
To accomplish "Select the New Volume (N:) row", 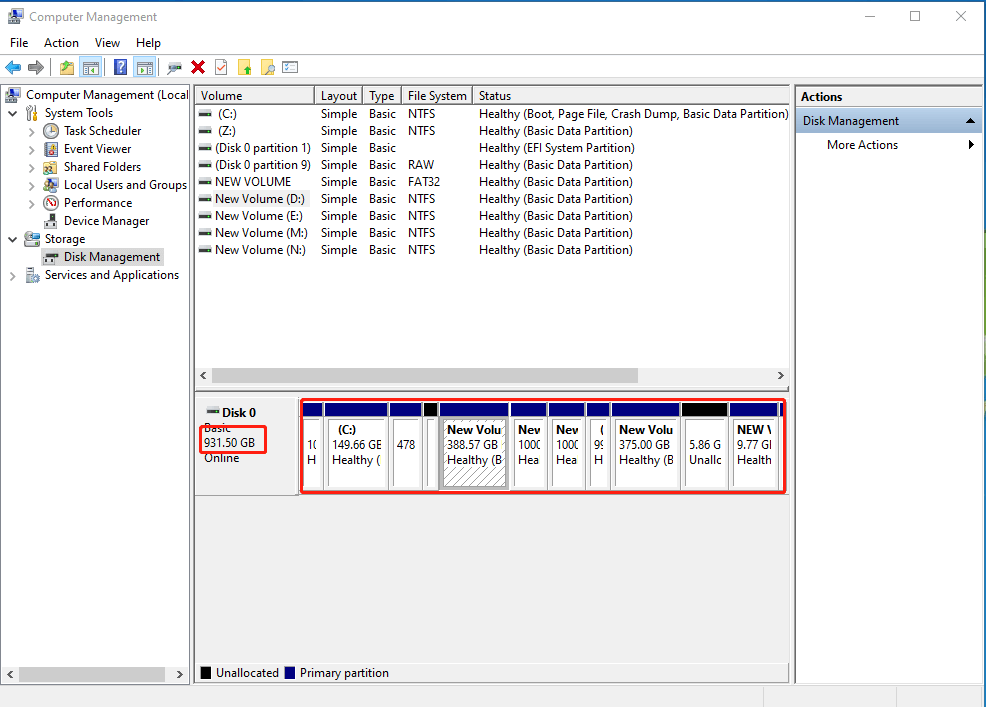I will click(492, 250).
